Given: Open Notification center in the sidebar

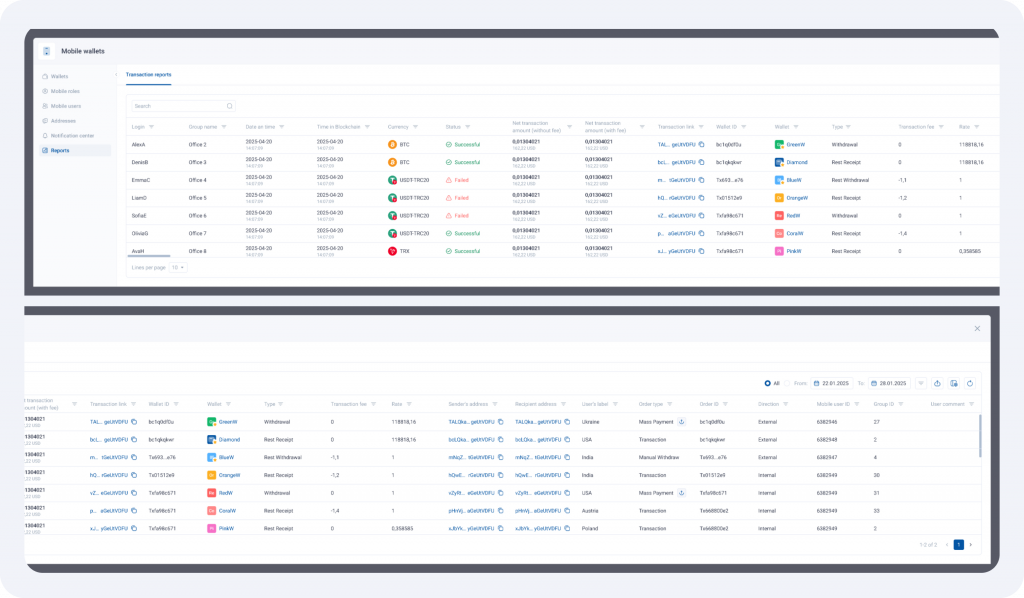Looking at the screenshot, I should click(x=72, y=135).
